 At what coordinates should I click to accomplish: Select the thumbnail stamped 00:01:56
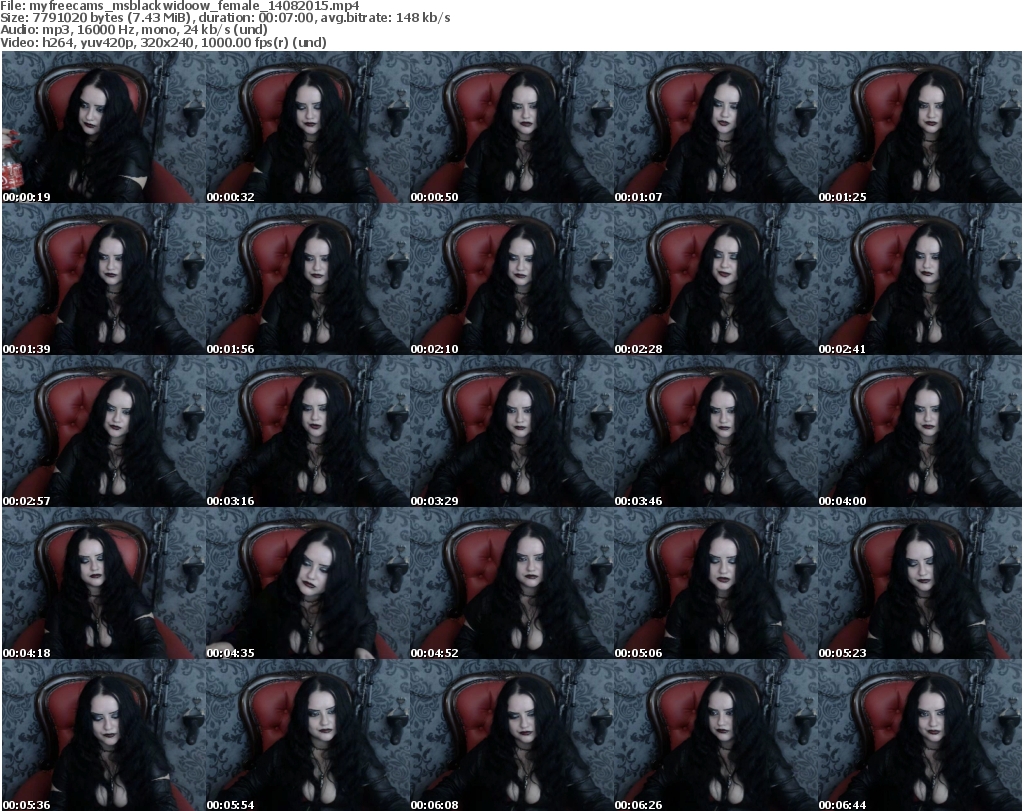pos(308,279)
